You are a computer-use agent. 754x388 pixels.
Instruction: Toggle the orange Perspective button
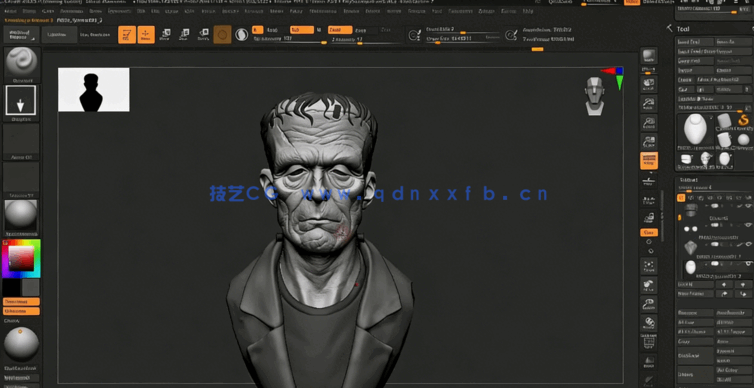(x=649, y=161)
